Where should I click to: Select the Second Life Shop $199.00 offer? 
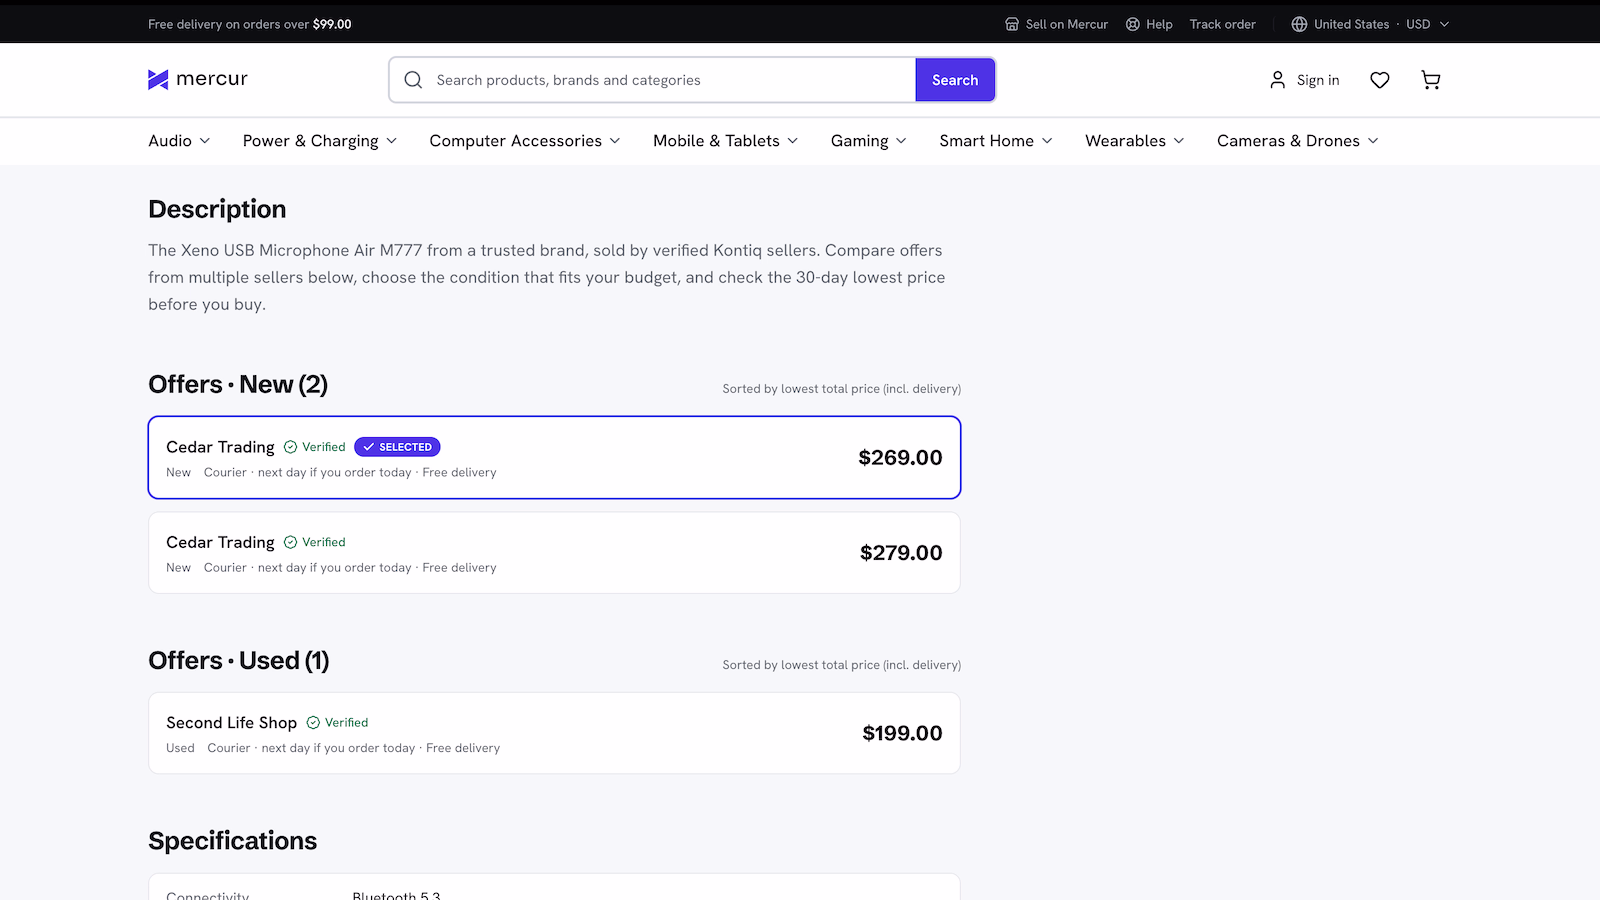pos(554,733)
